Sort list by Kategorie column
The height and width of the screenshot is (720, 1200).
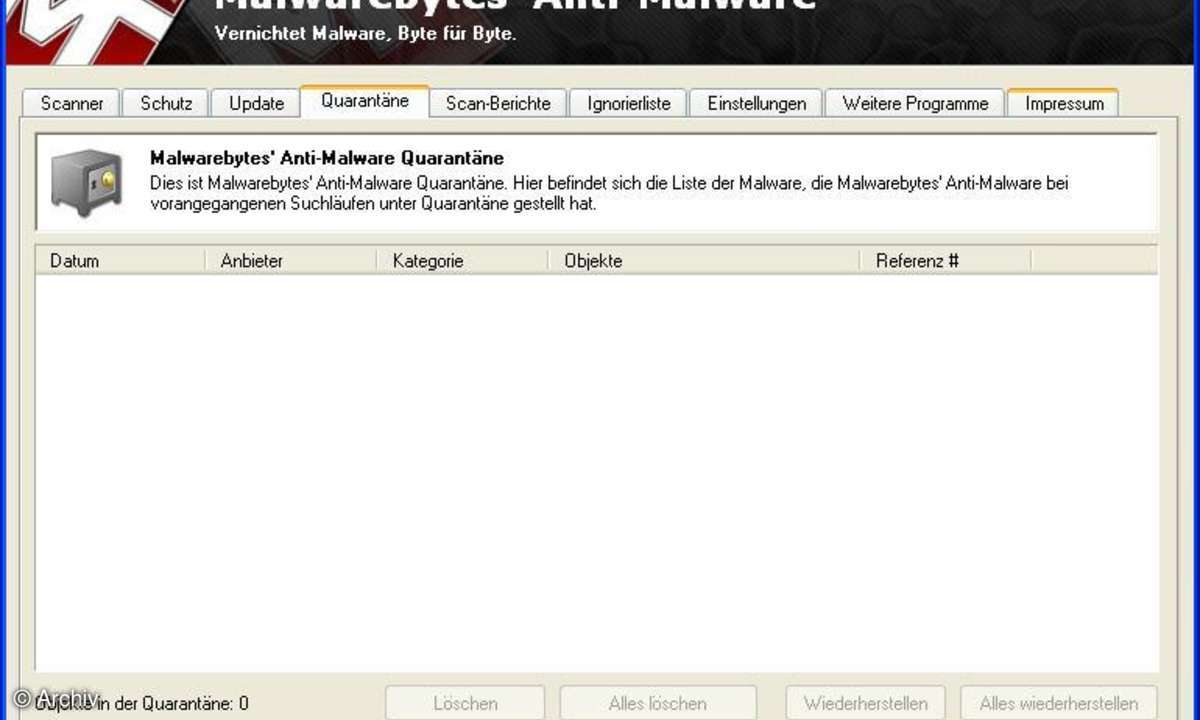pyautogui.click(x=463, y=261)
